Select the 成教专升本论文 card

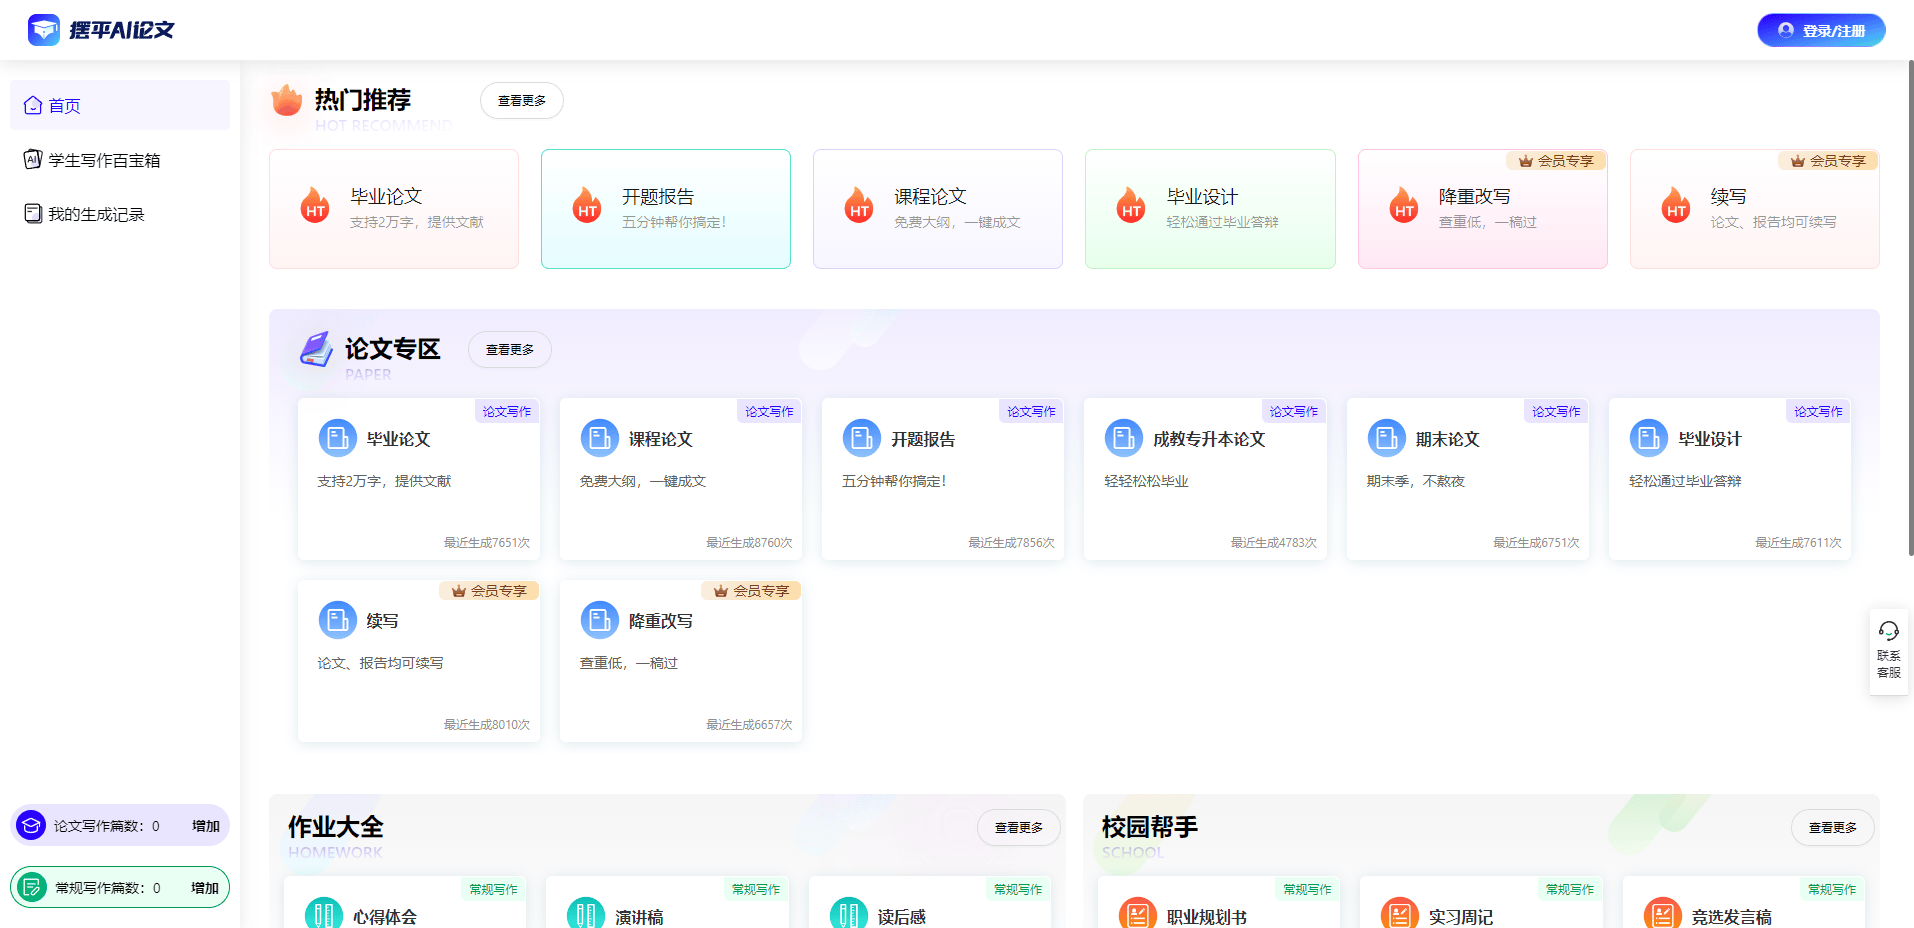coord(1204,478)
